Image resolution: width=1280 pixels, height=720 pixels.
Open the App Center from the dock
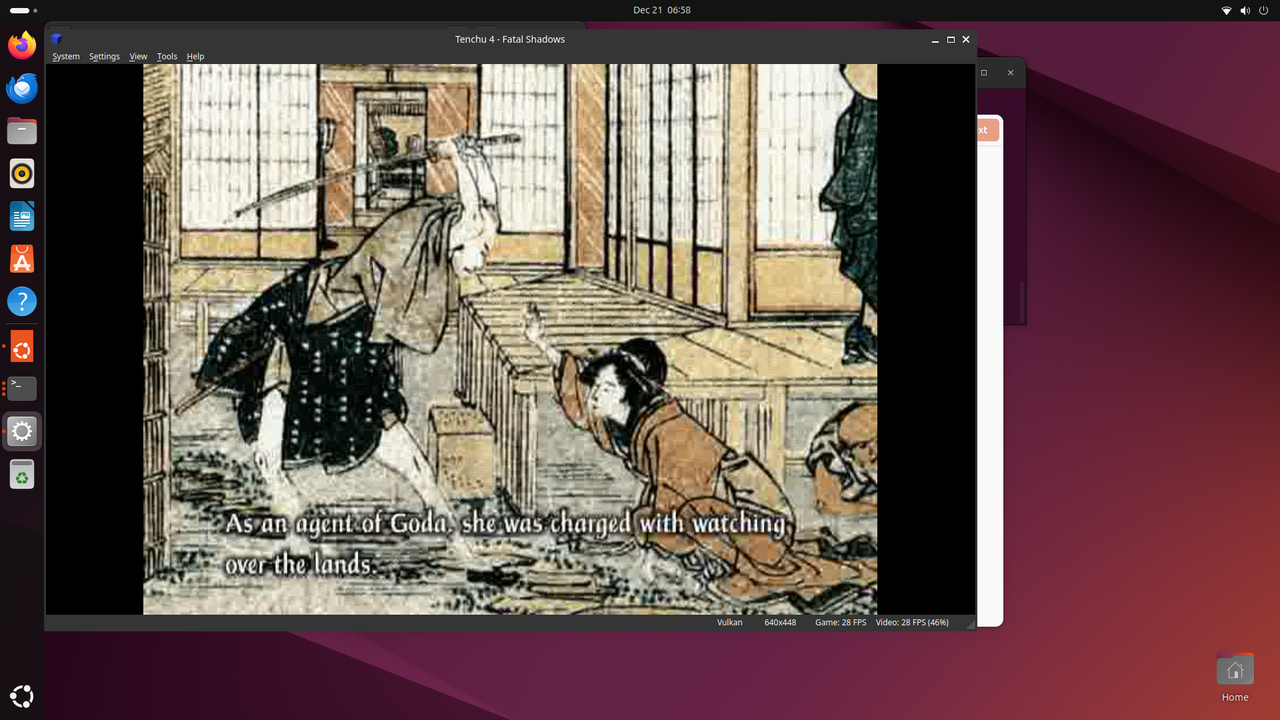(x=22, y=258)
